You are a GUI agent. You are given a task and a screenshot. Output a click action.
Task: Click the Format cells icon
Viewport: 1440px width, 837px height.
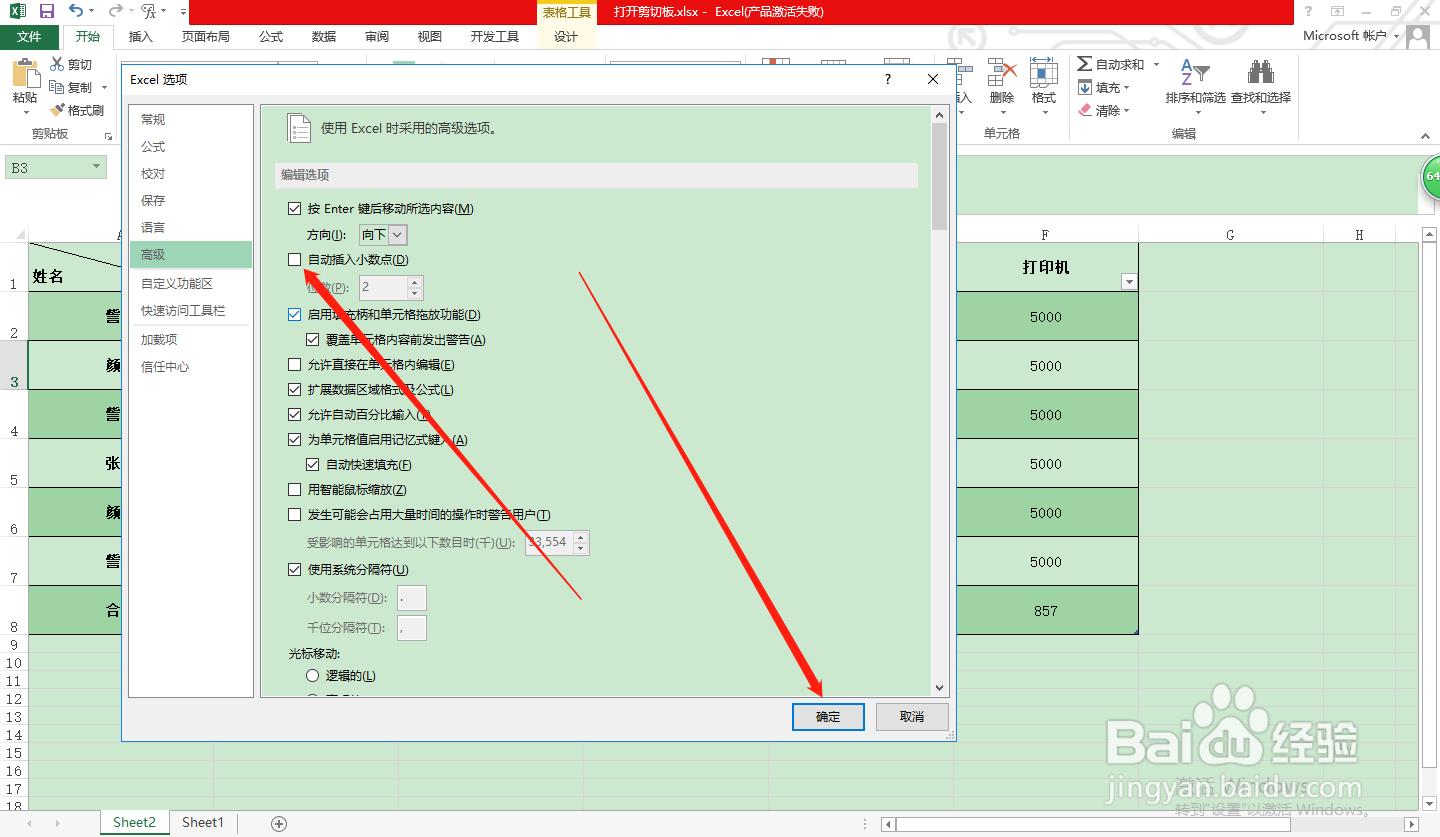(1044, 72)
